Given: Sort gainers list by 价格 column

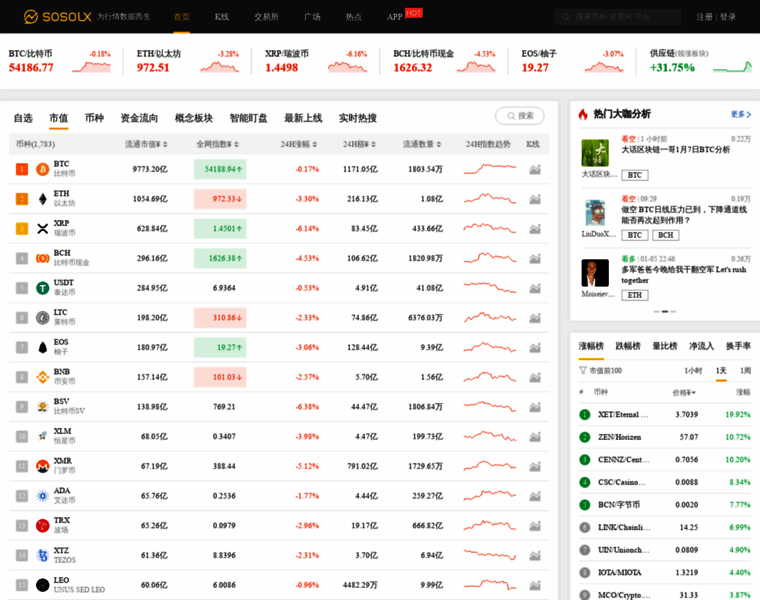Looking at the screenshot, I should (684, 393).
